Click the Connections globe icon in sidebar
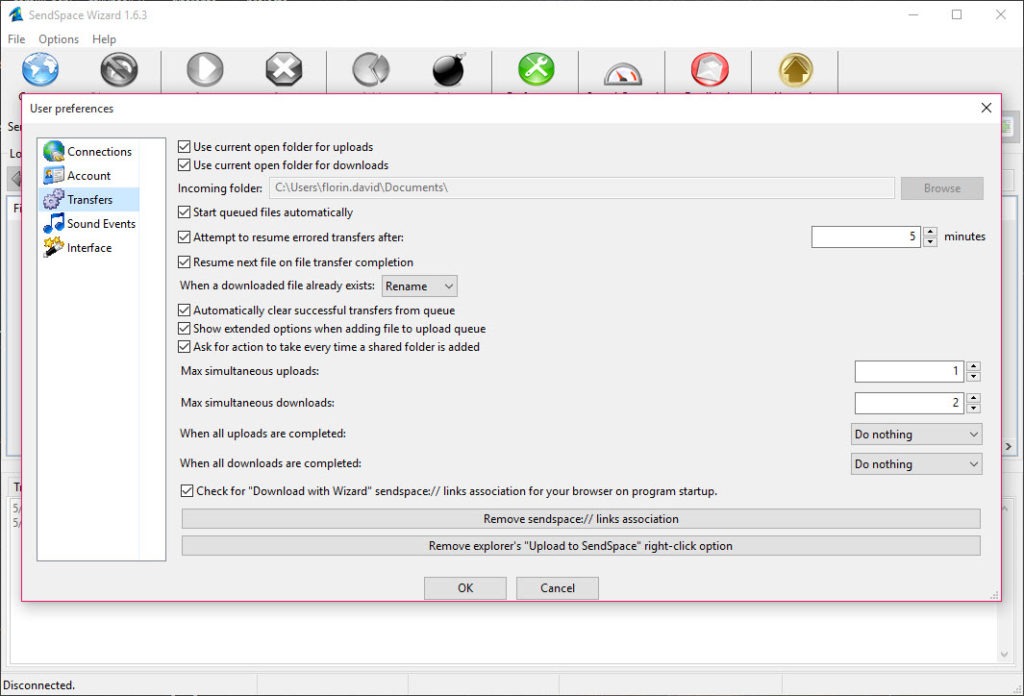 click(x=54, y=151)
